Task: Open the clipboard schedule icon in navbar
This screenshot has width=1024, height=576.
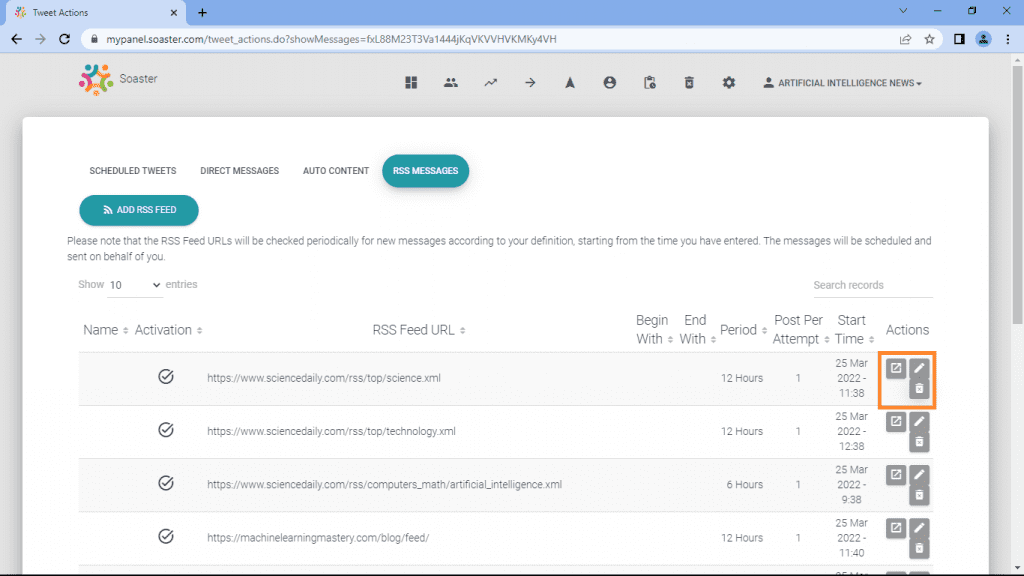Action: click(649, 83)
